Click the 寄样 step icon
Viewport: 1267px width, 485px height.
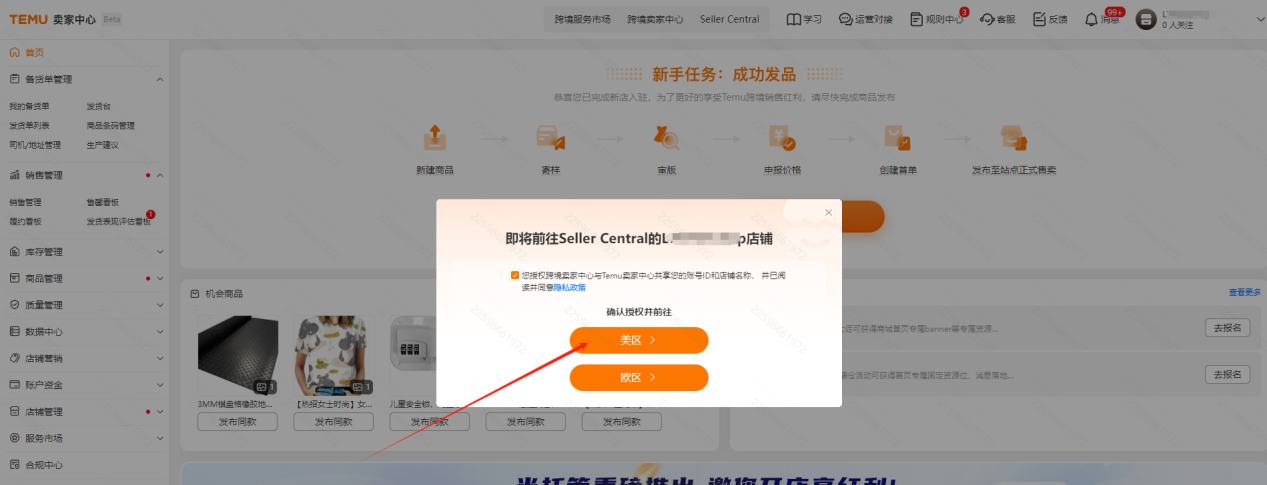550,137
